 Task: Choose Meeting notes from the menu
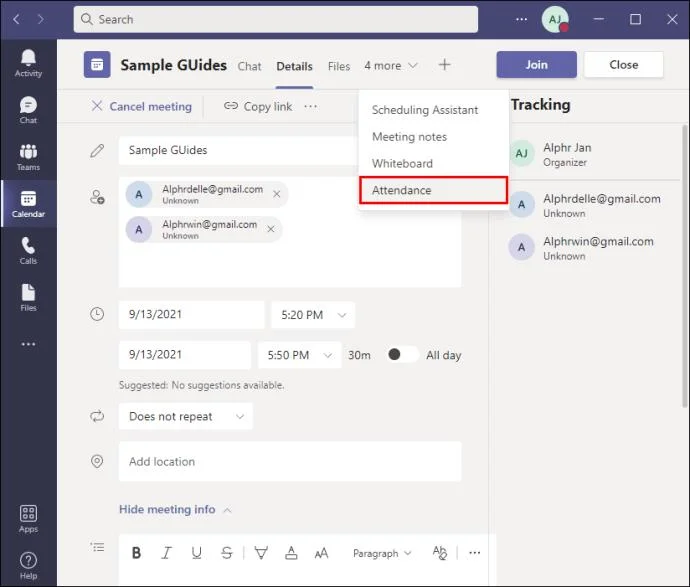tap(434, 136)
